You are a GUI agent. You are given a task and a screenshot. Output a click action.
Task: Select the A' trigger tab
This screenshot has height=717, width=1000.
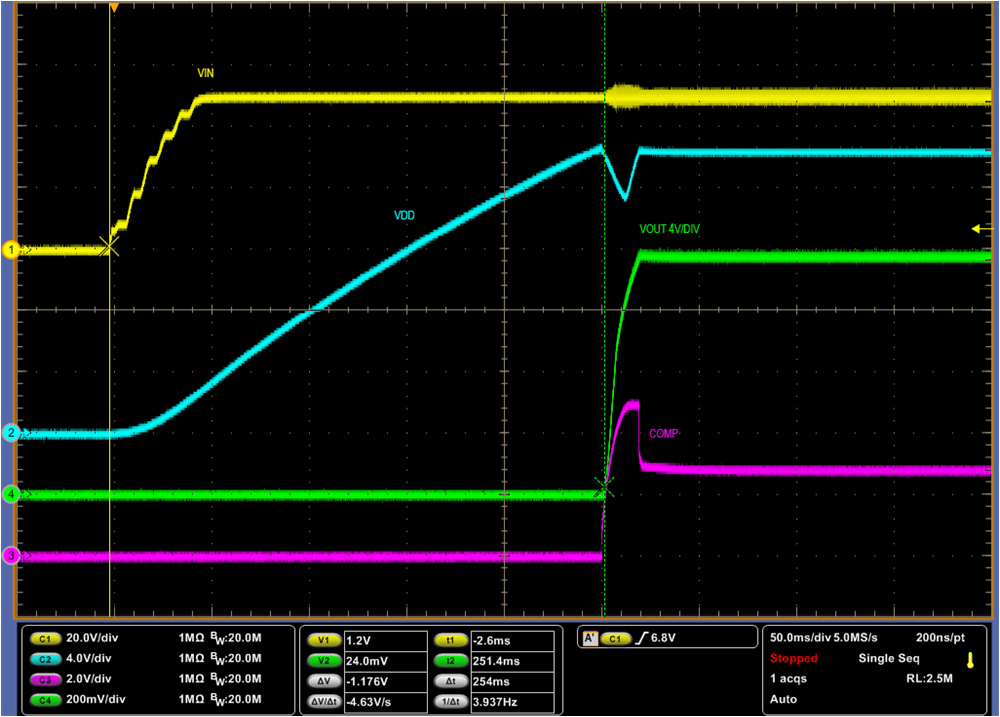click(x=591, y=636)
